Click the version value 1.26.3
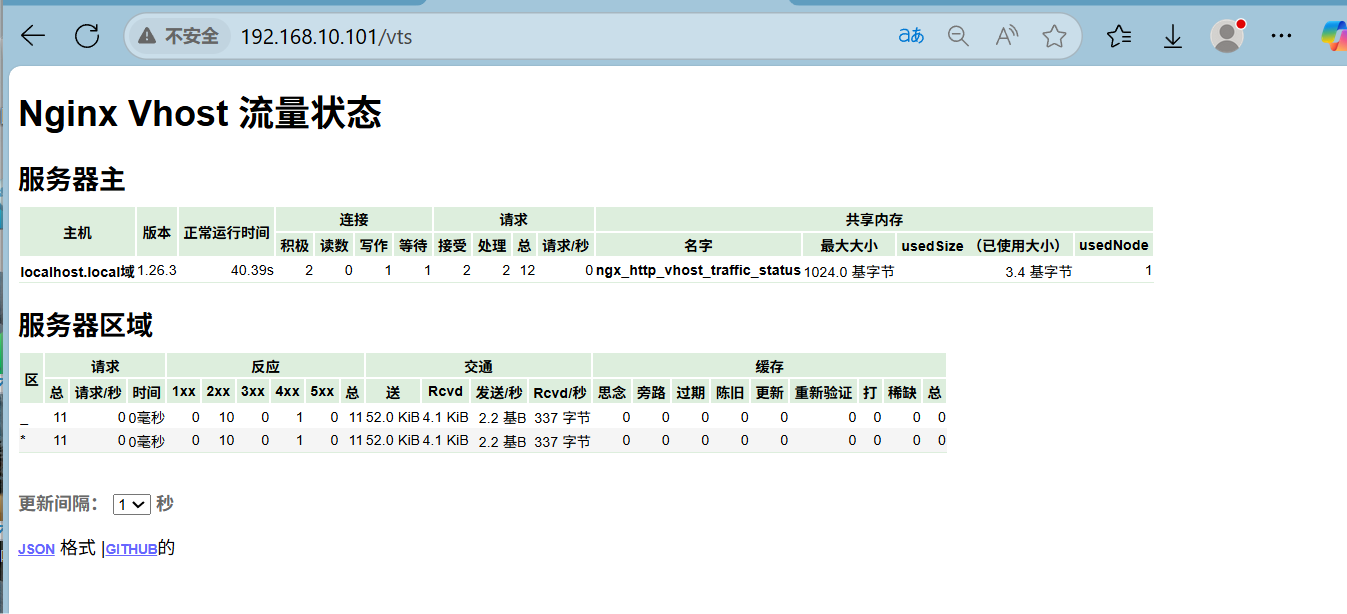This screenshot has width=1347, height=614. pos(157,271)
